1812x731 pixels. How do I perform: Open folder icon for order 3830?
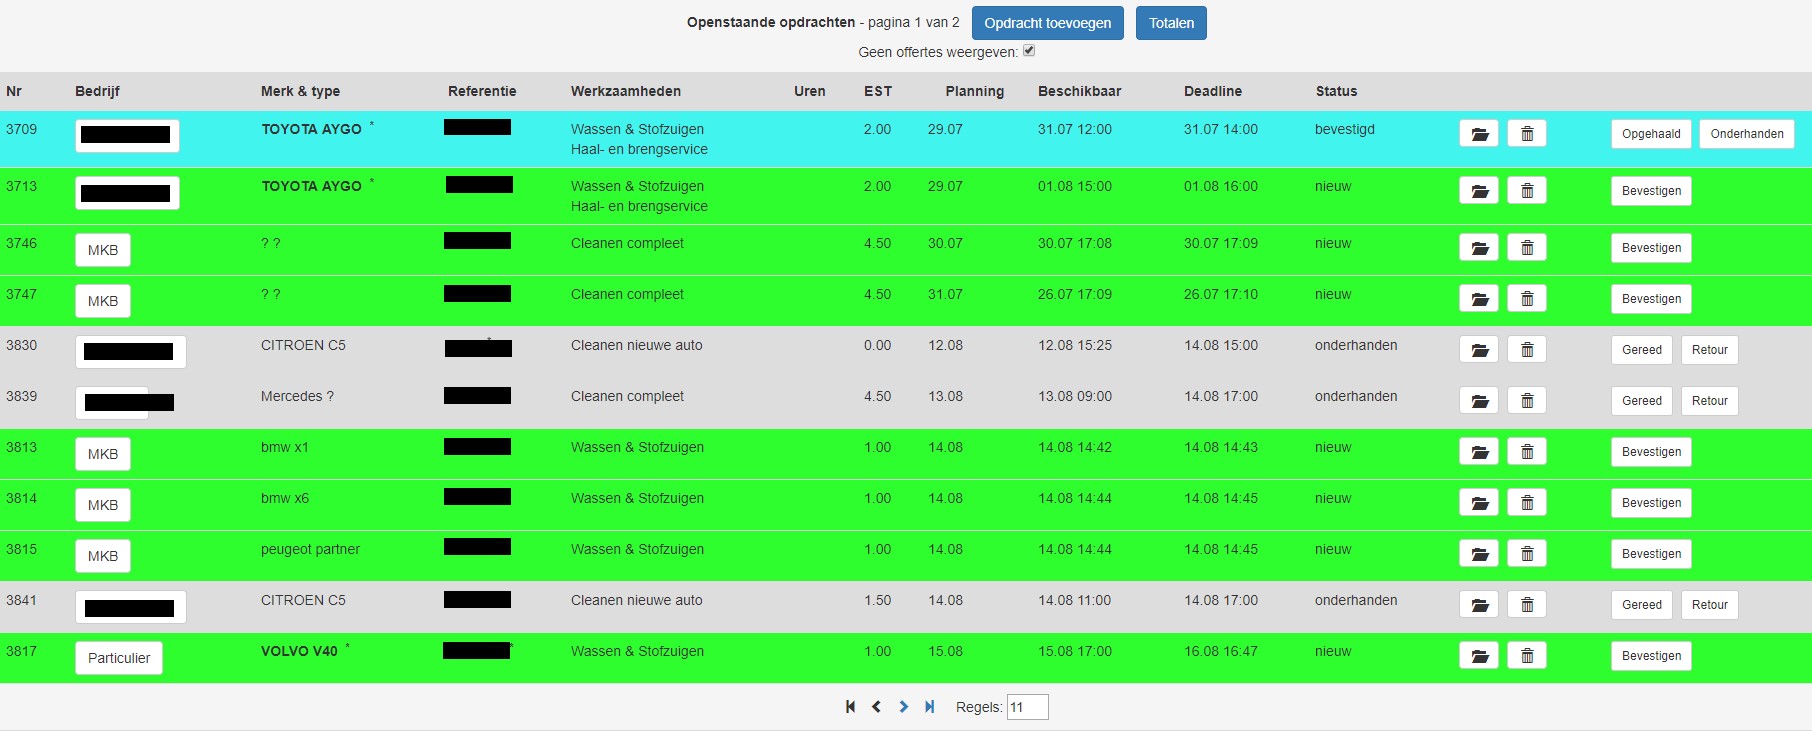(x=1479, y=350)
